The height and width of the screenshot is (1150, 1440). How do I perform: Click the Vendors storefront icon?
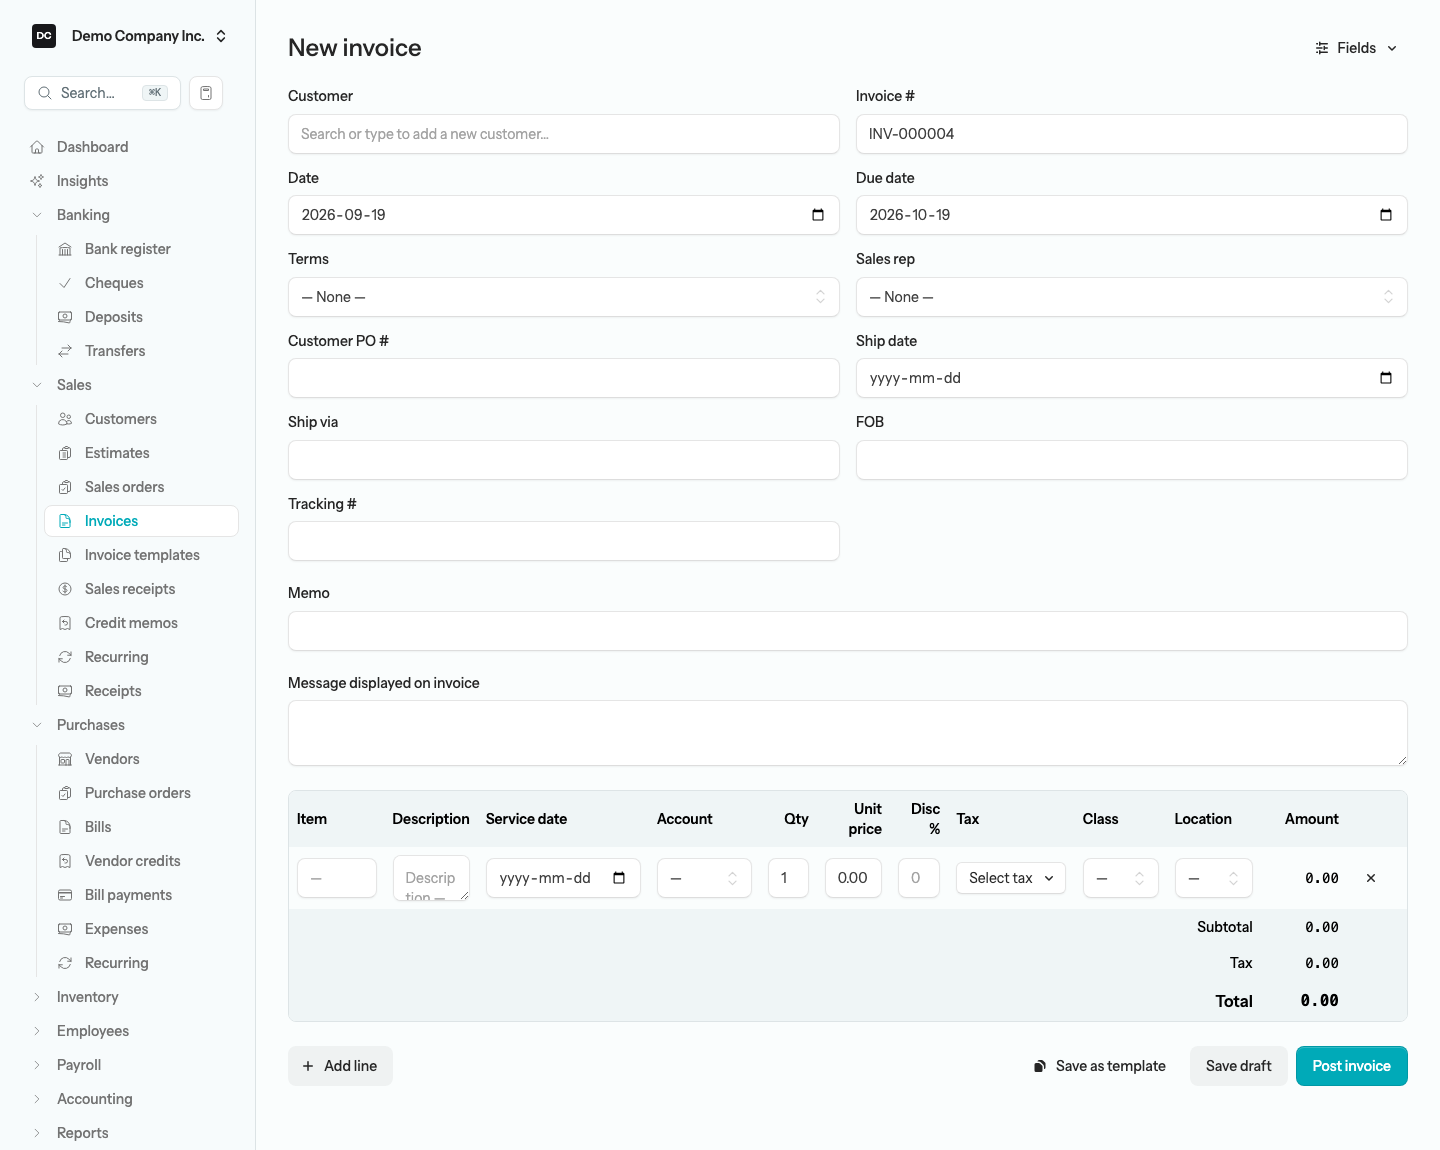tap(65, 759)
